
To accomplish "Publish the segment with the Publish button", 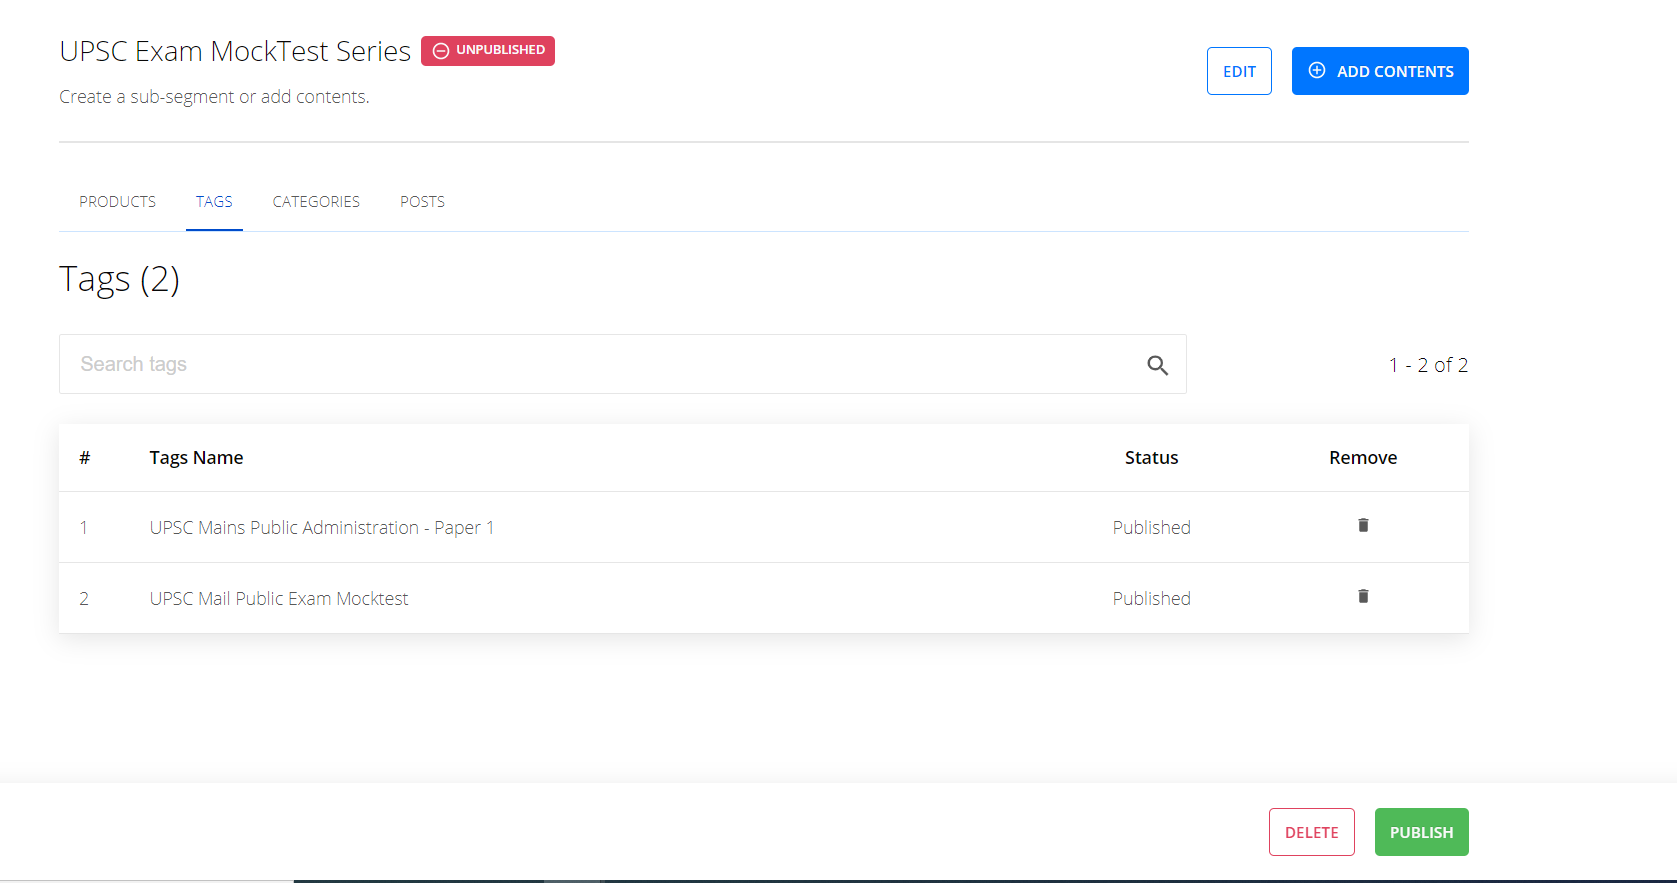I will pyautogui.click(x=1422, y=832).
